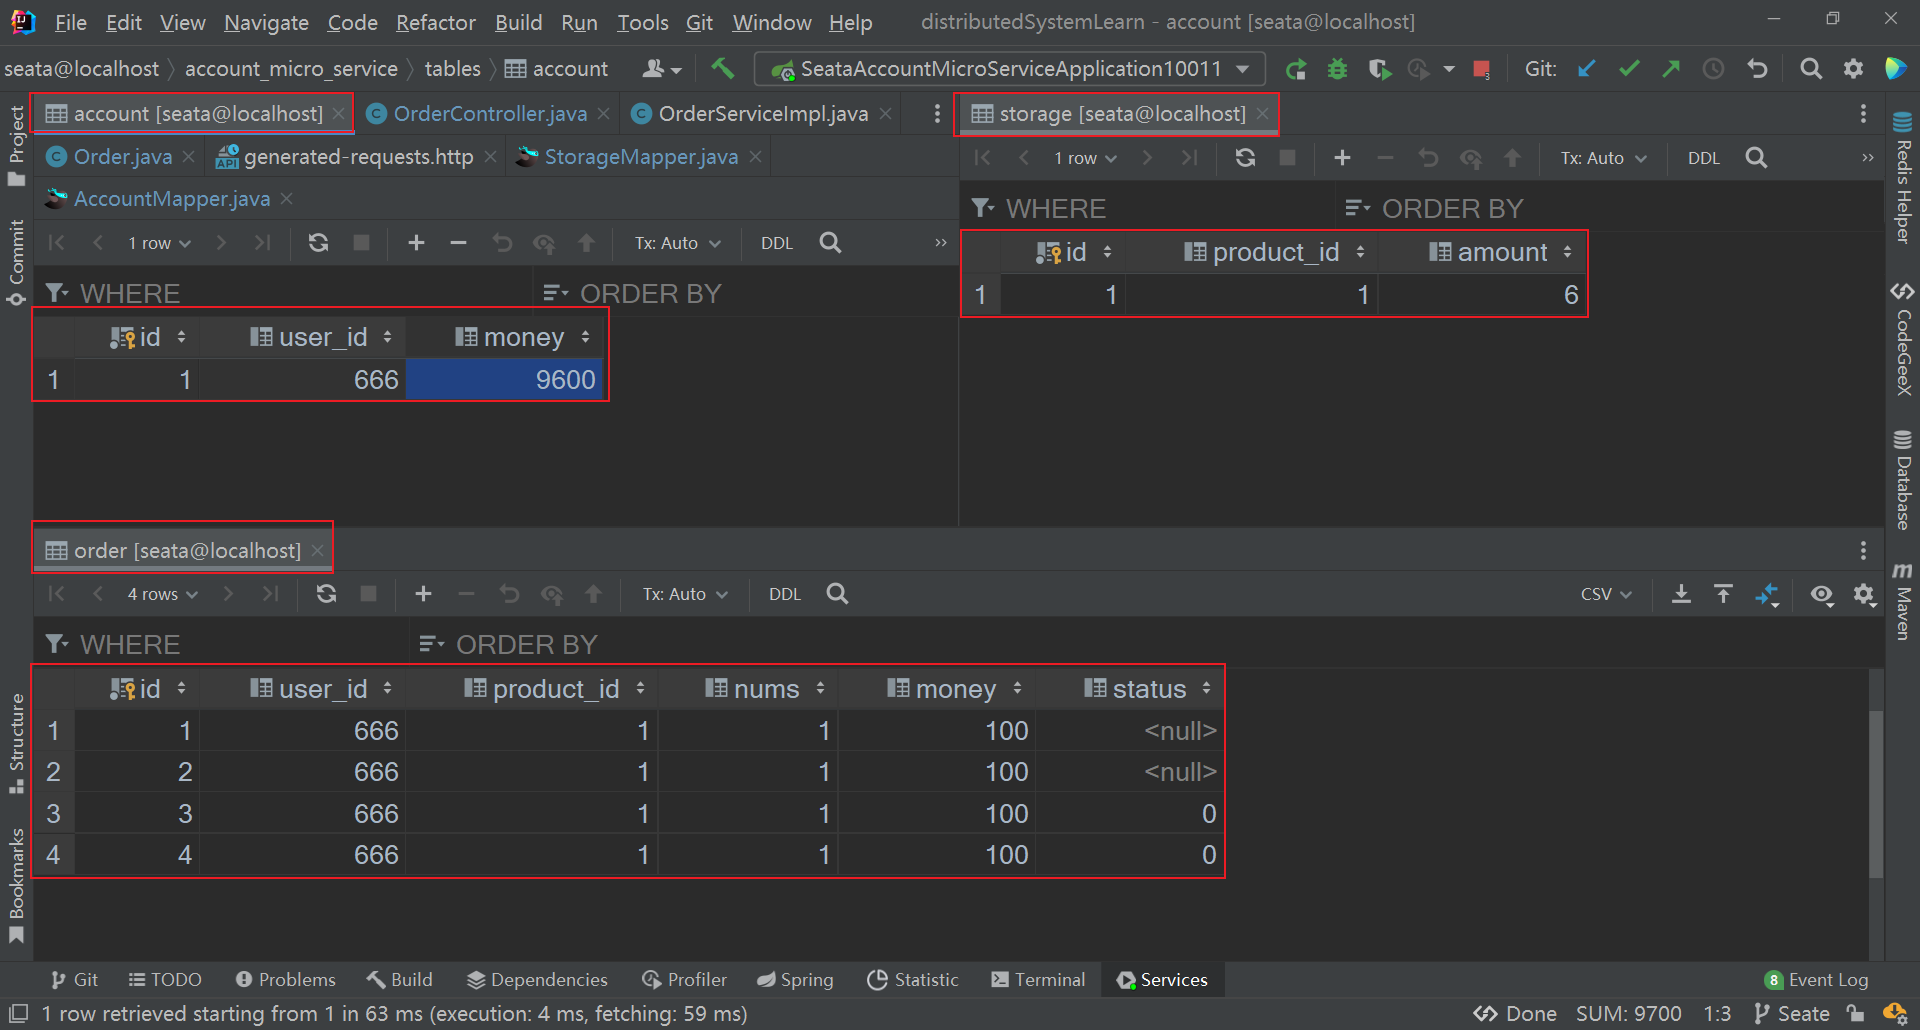Reload the order table data
The height and width of the screenshot is (1030, 1920).
pyautogui.click(x=326, y=594)
